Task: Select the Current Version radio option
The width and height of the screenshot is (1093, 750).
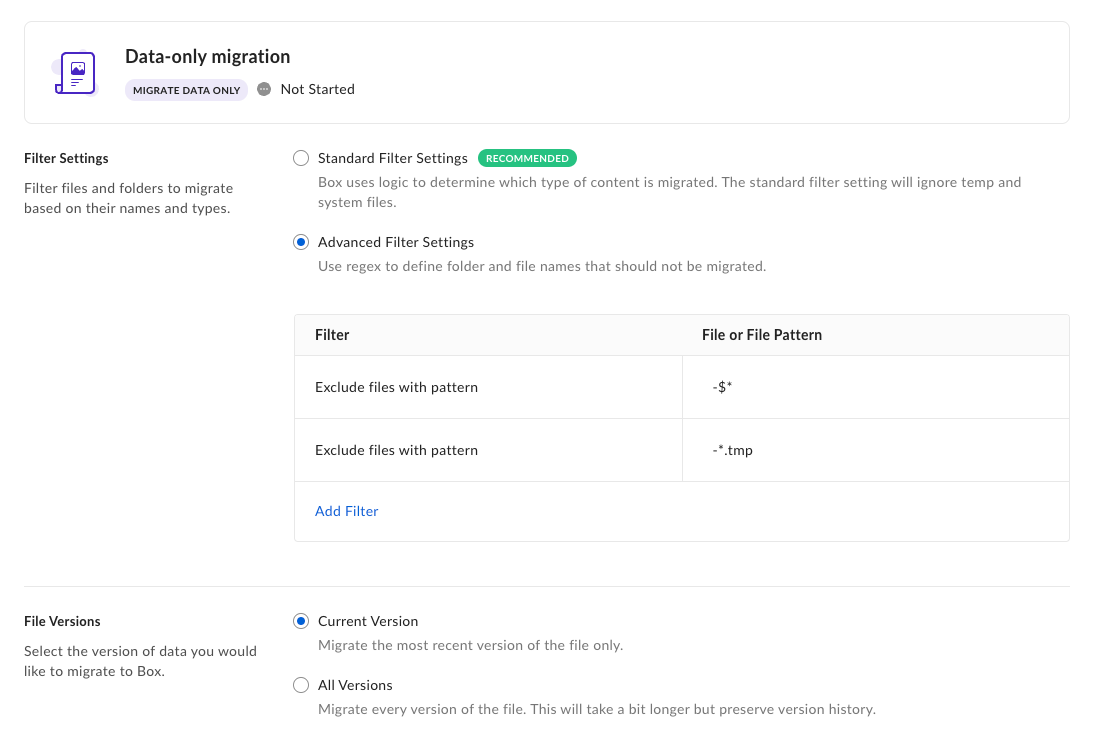Action: pyautogui.click(x=301, y=621)
